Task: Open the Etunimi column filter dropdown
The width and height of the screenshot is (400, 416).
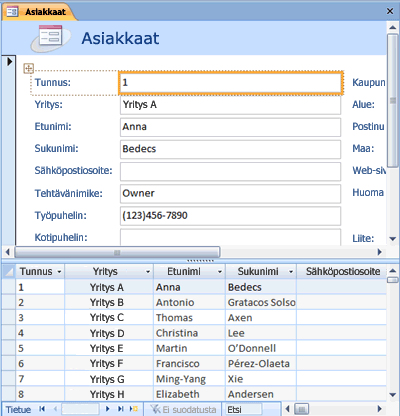Action: click(220, 272)
